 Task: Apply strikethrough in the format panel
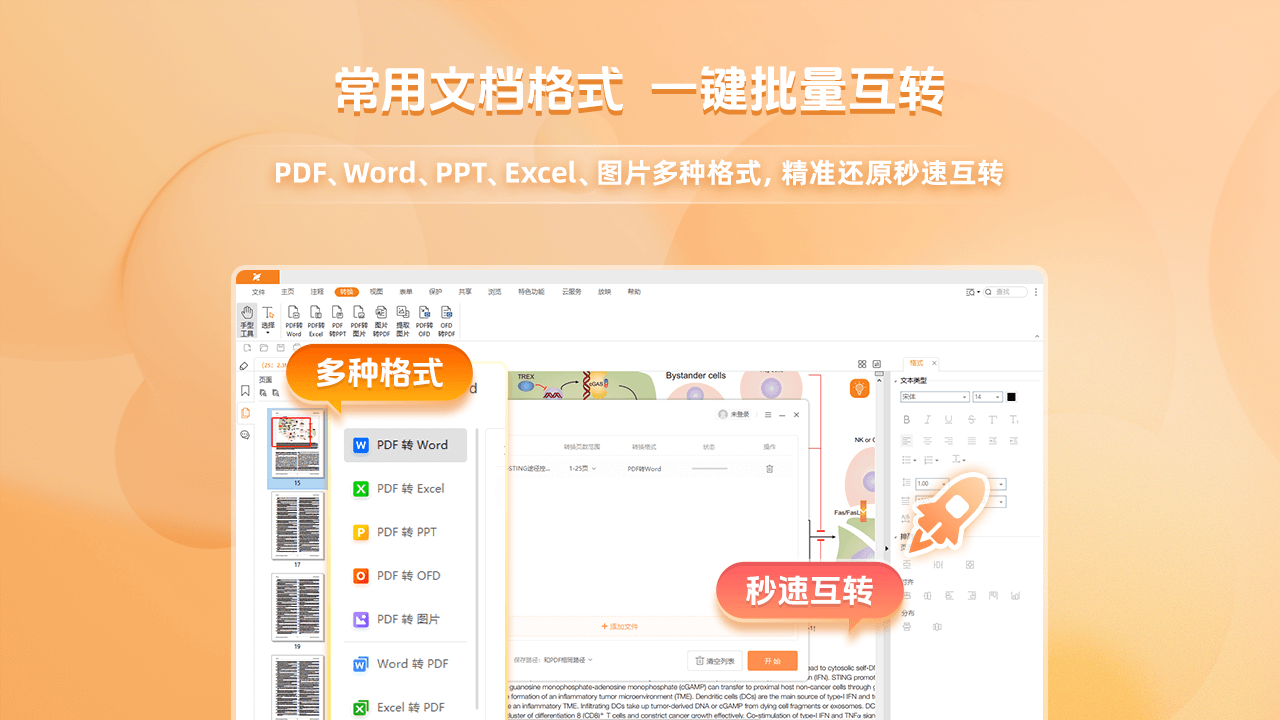(971, 420)
